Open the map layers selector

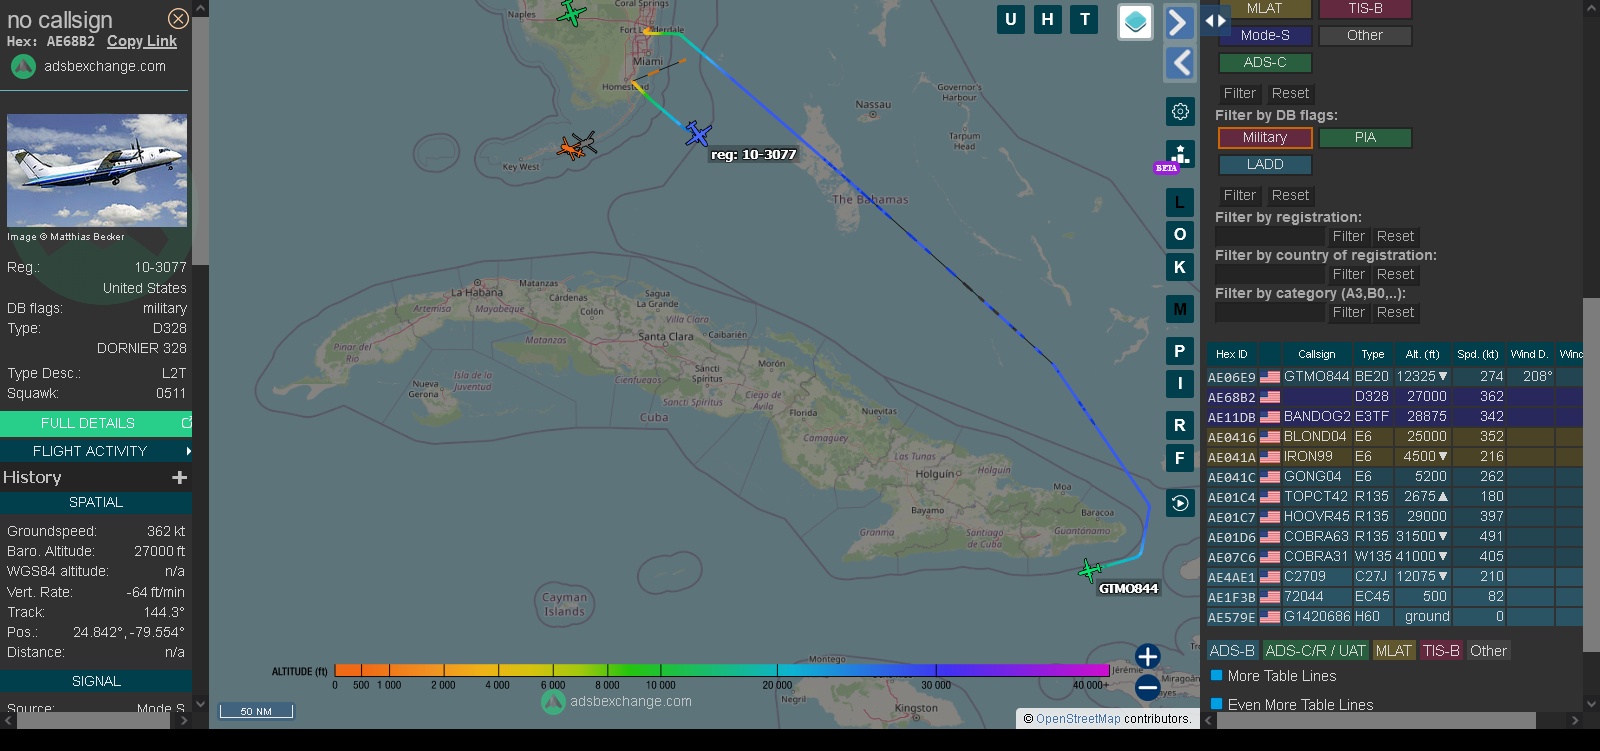coord(1135,22)
